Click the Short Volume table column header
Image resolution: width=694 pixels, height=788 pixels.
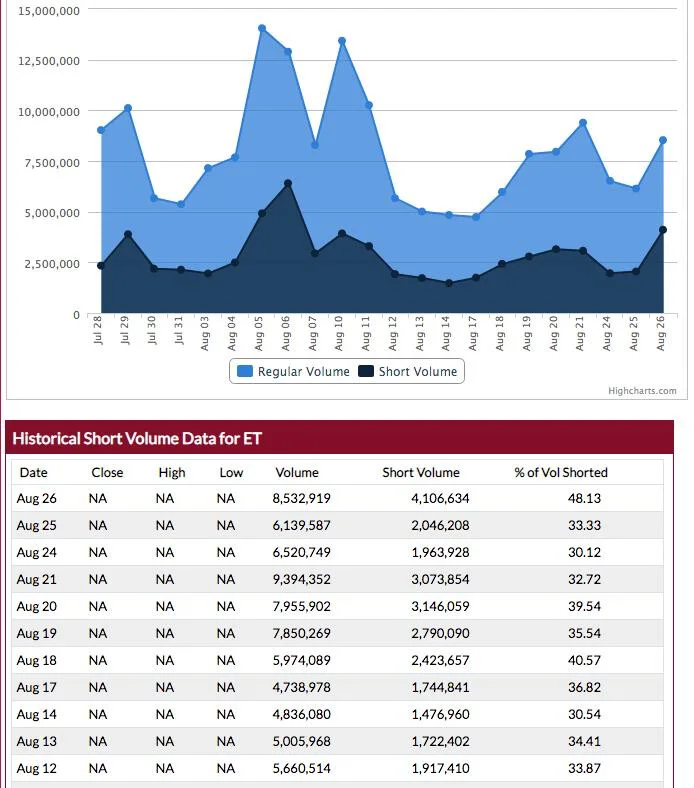[421, 472]
